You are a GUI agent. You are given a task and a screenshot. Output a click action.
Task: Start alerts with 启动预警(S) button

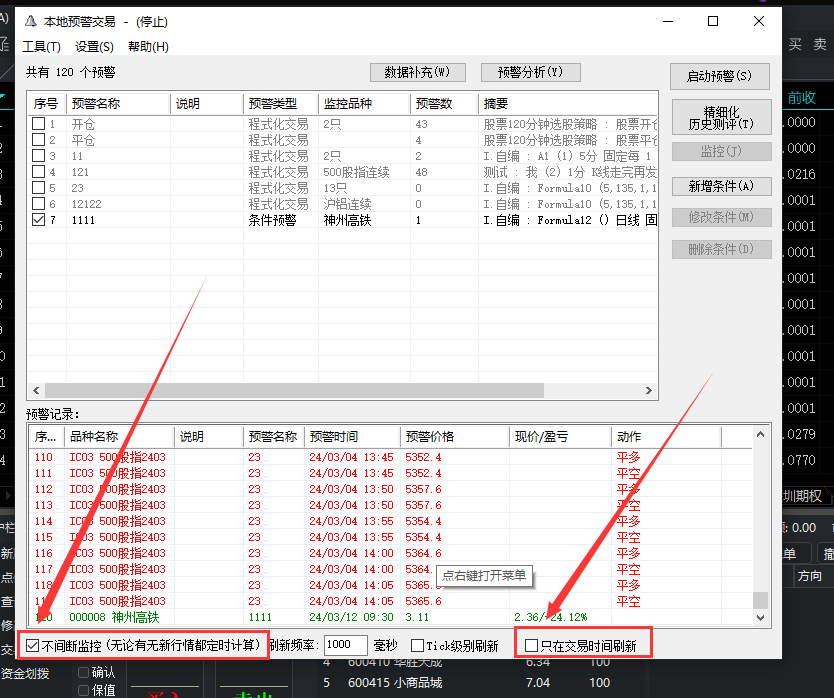point(720,76)
